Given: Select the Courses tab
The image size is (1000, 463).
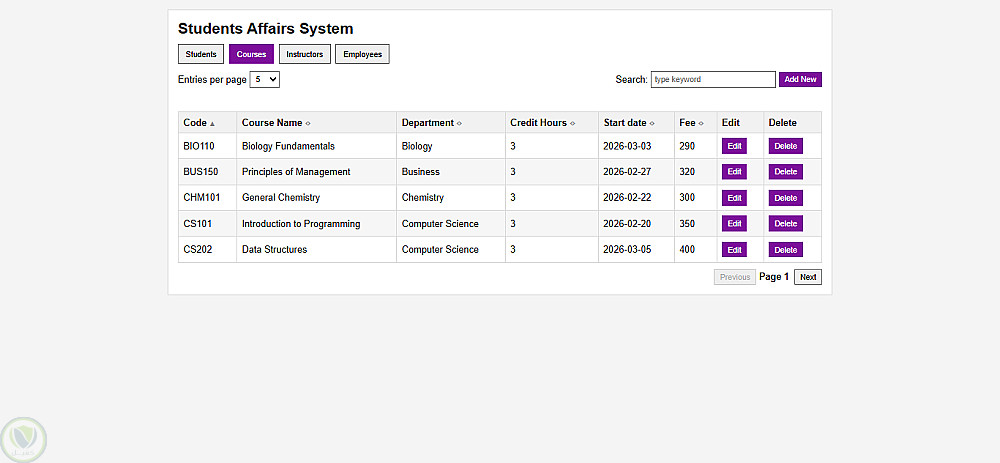Looking at the screenshot, I should click(251, 54).
